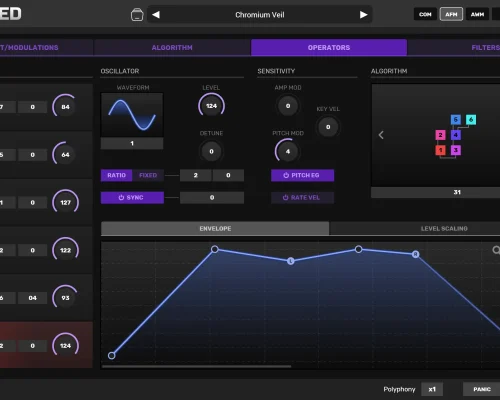The image size is (500, 400).
Task: Adjust the operator level knob showing 127
Action: 65,202
